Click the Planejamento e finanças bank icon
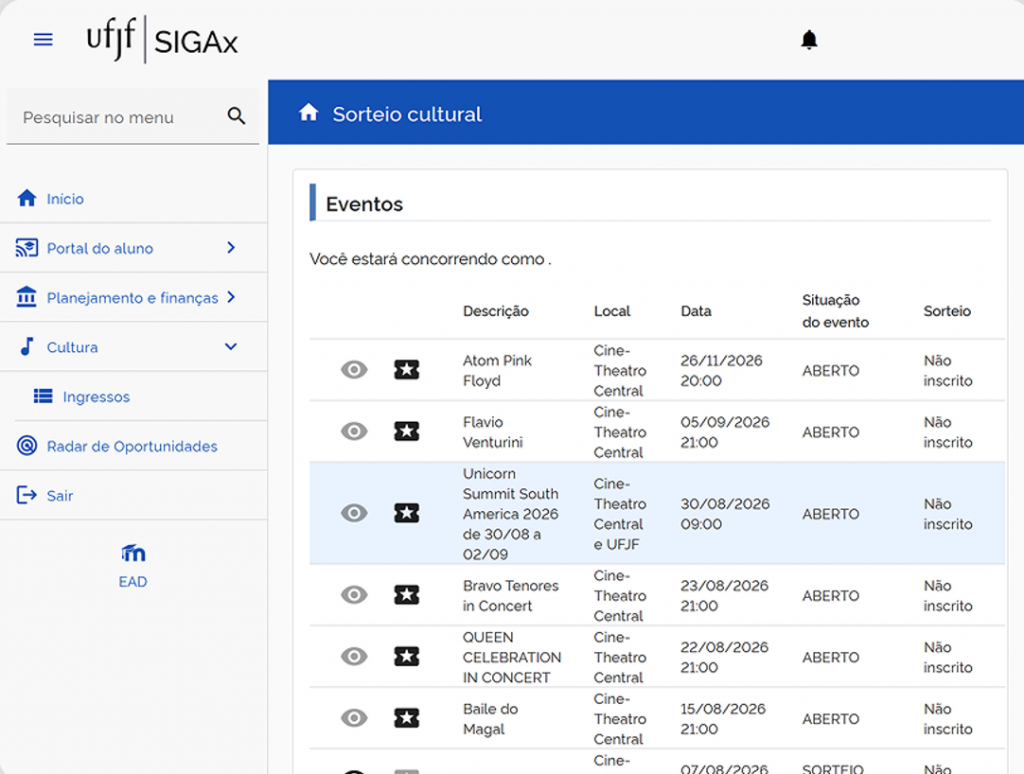Viewport: 1024px width, 774px height. coord(27,297)
